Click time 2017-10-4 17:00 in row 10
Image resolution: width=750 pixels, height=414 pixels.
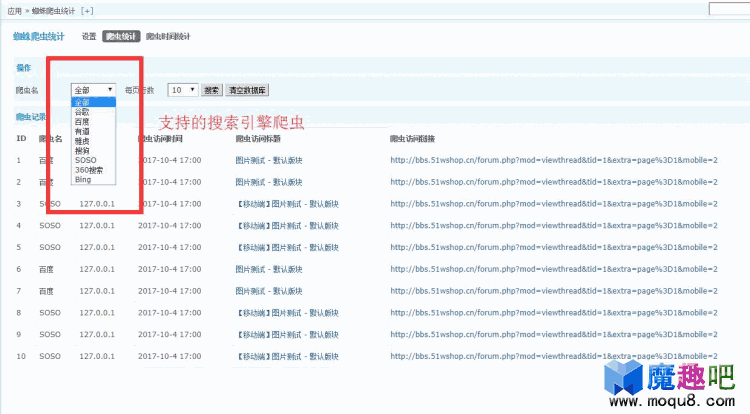pyautogui.click(x=169, y=356)
